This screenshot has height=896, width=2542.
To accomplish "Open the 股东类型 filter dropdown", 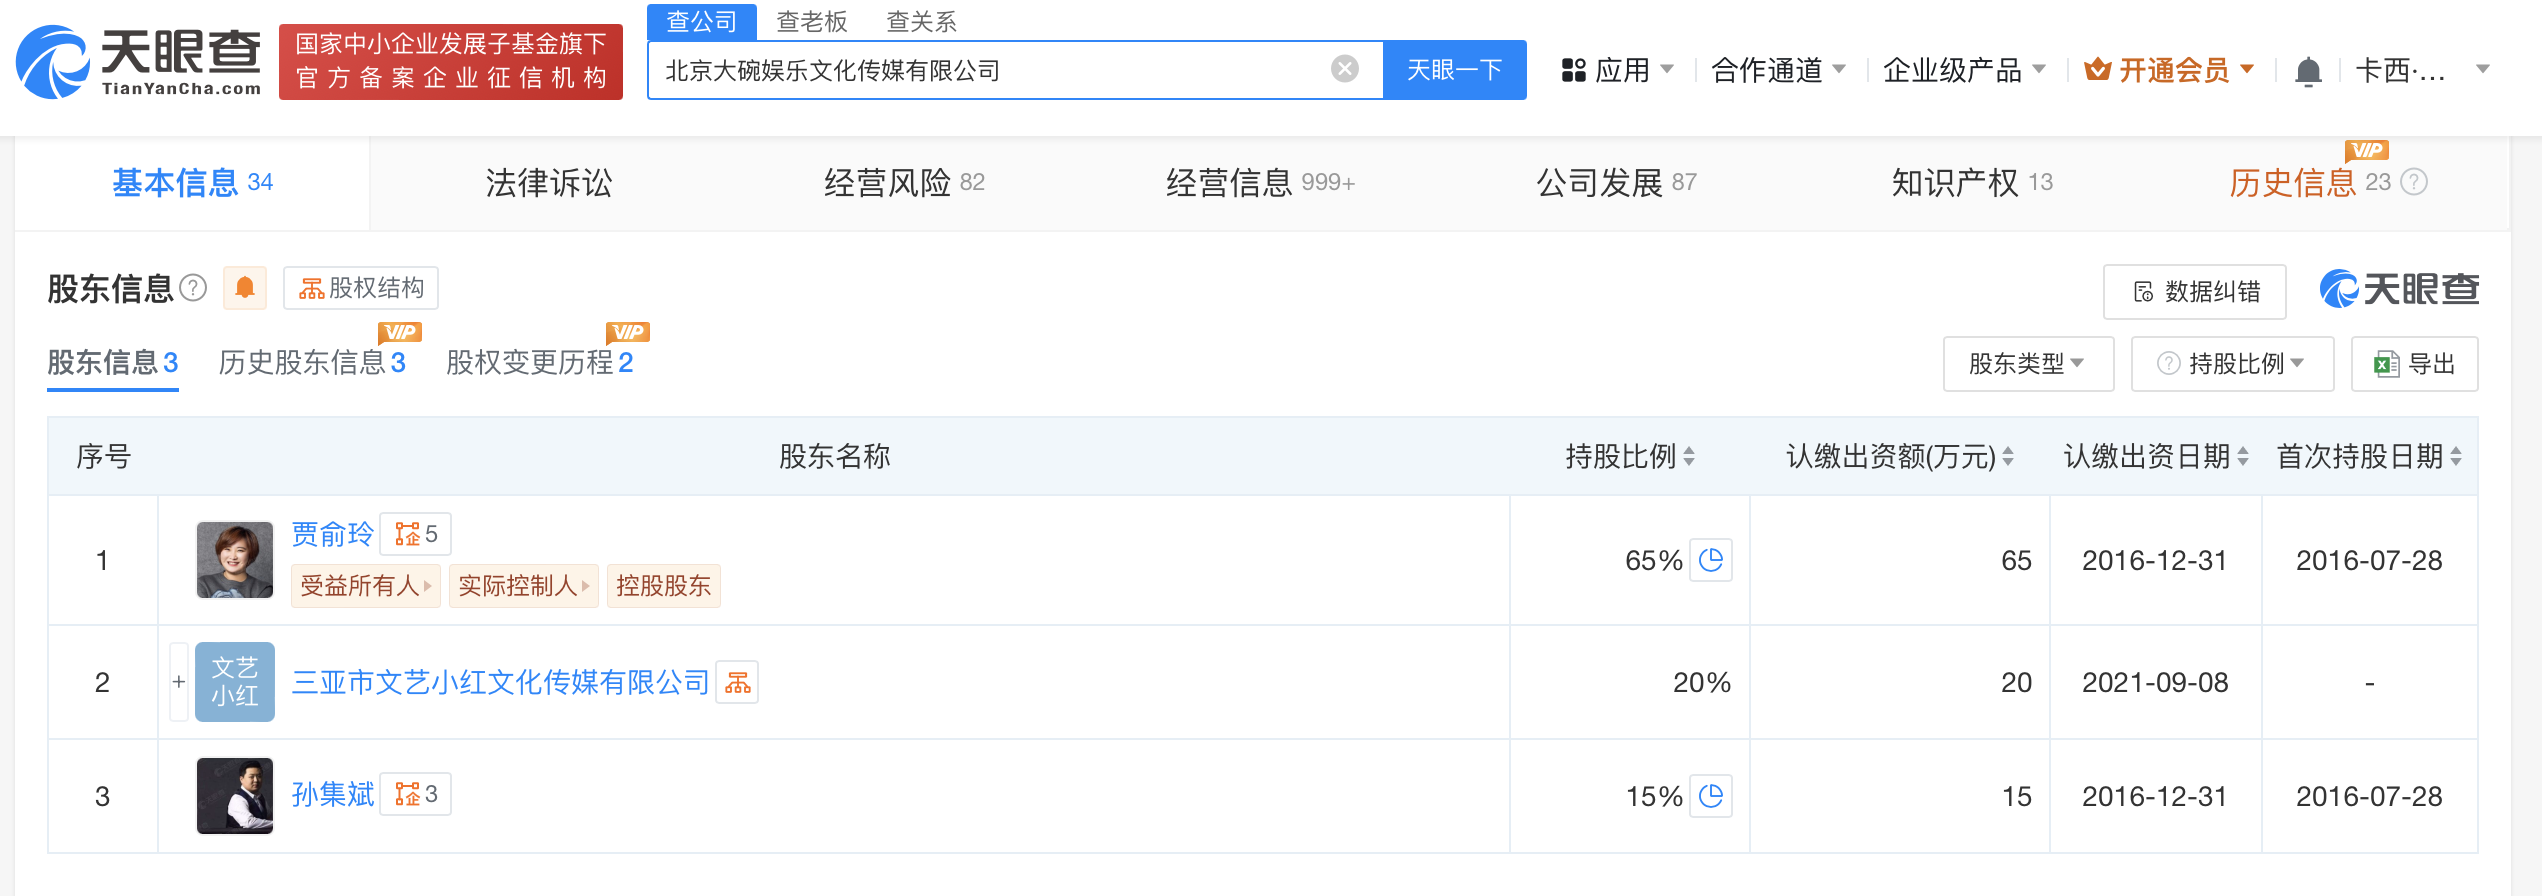I will [x=2027, y=364].
